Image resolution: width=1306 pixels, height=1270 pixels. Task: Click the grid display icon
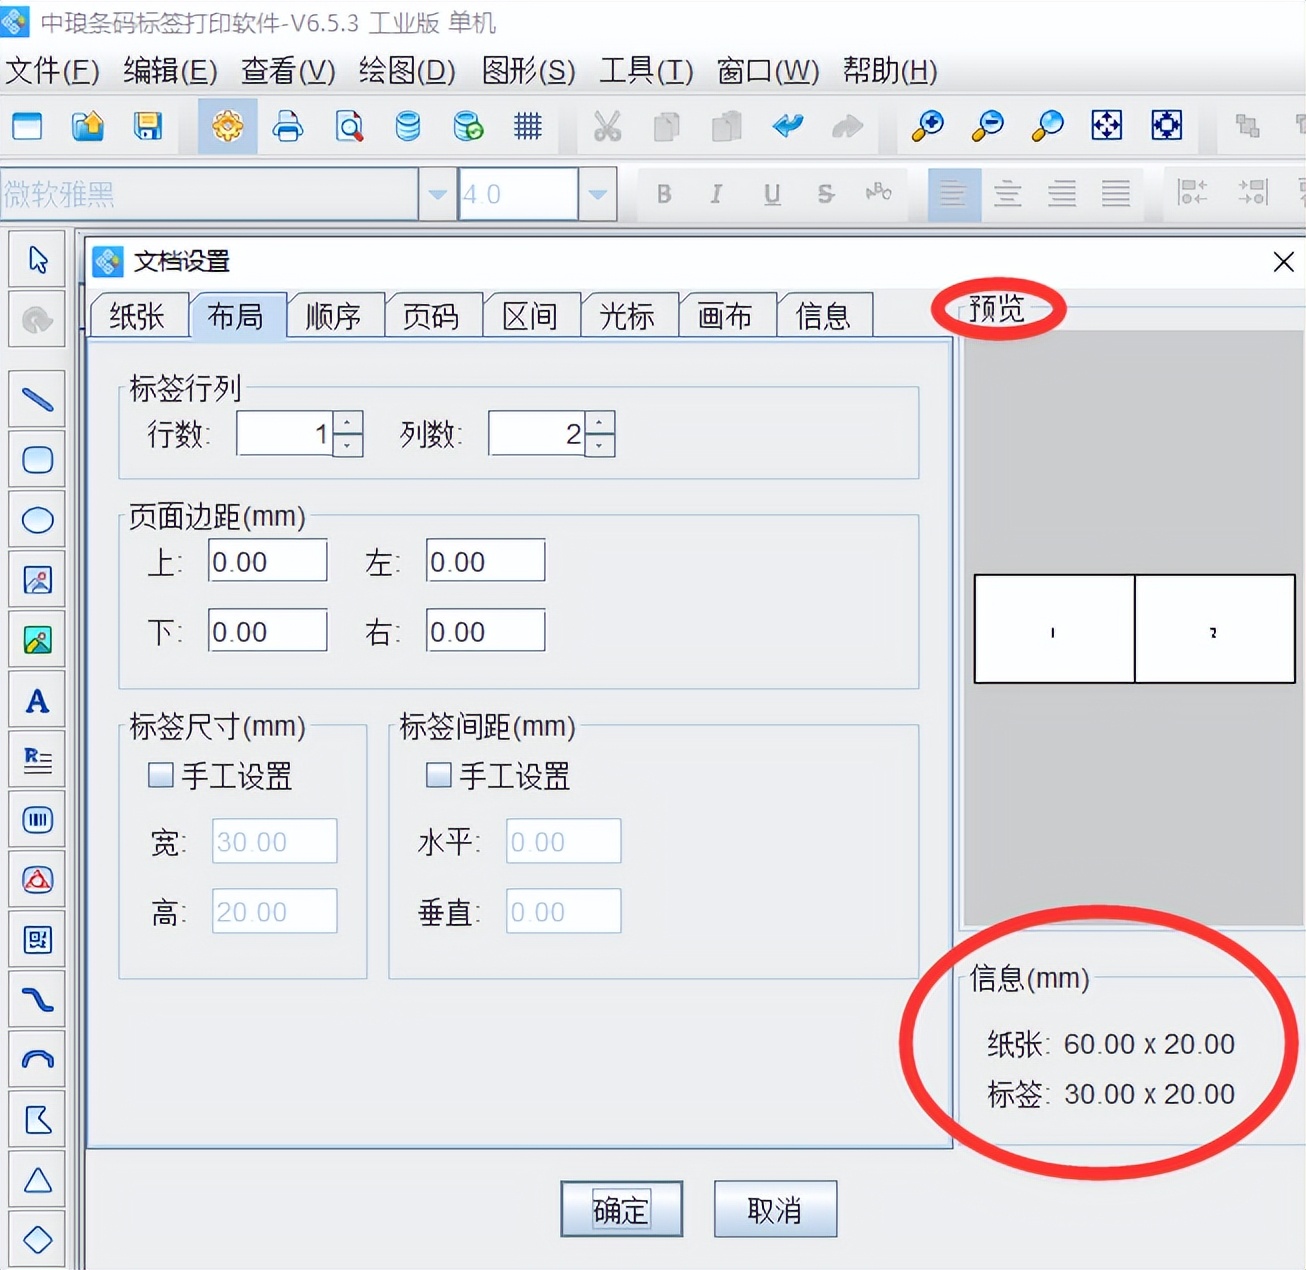point(528,126)
